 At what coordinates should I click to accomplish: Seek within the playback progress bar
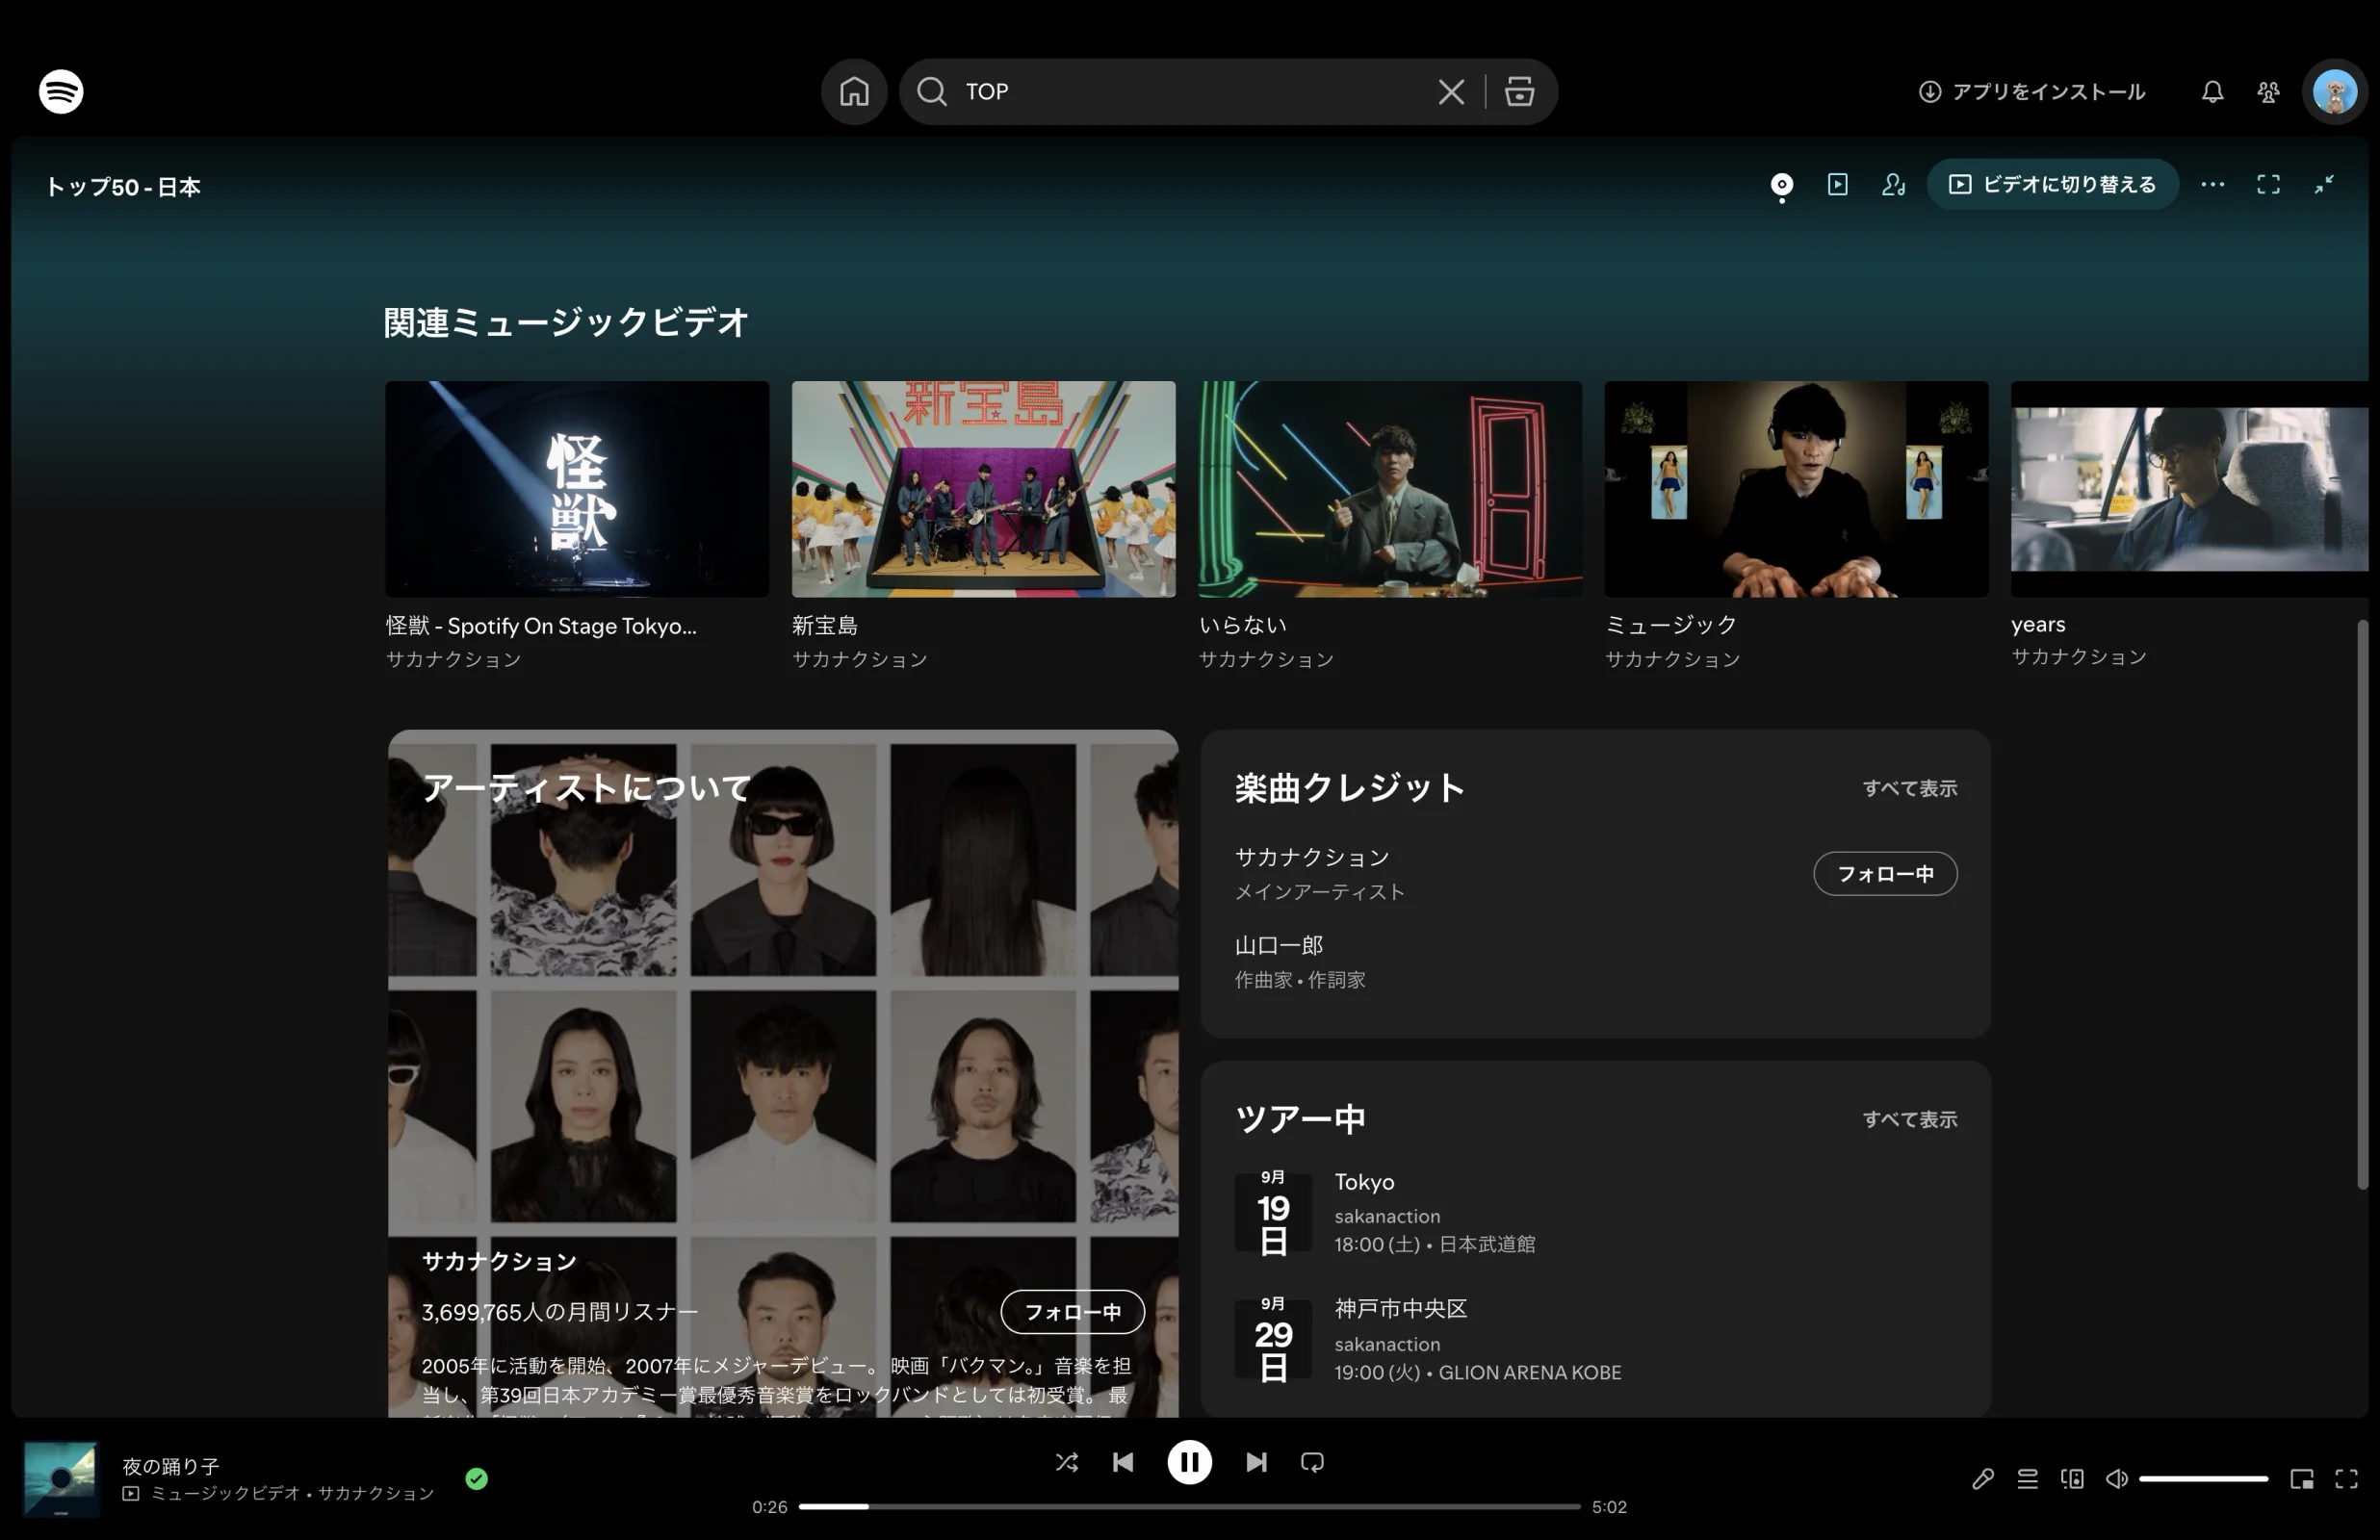tap(1189, 1506)
